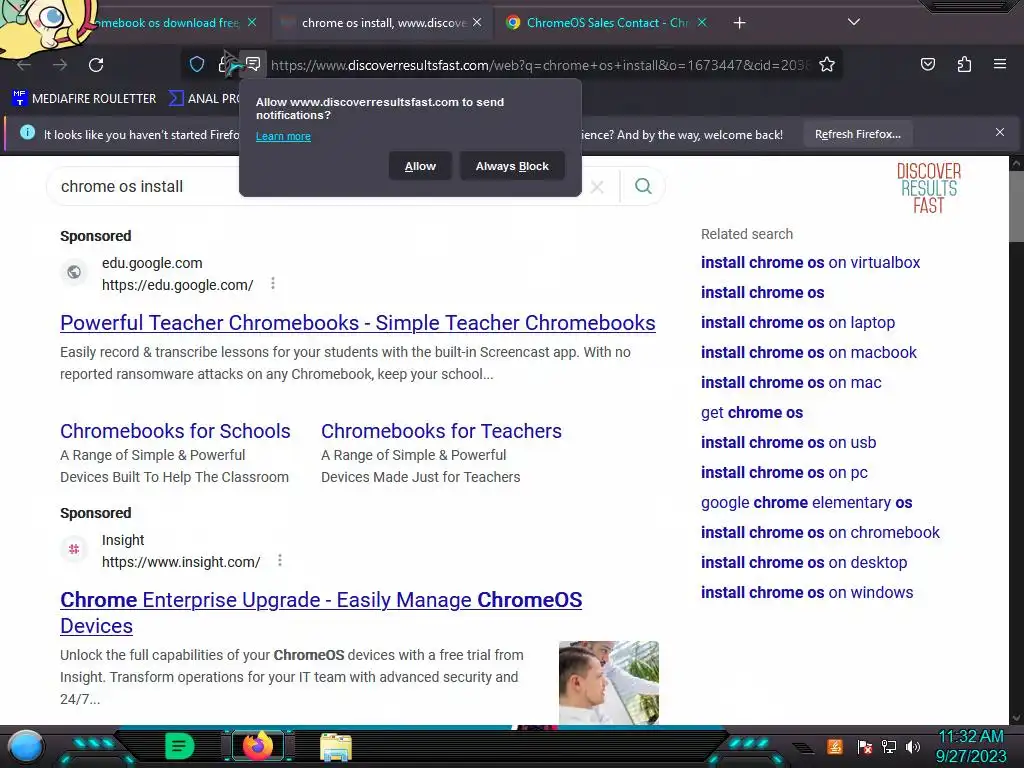Viewport: 1024px width, 768px height.
Task: Select get chrome os related search
Action: 752,413
